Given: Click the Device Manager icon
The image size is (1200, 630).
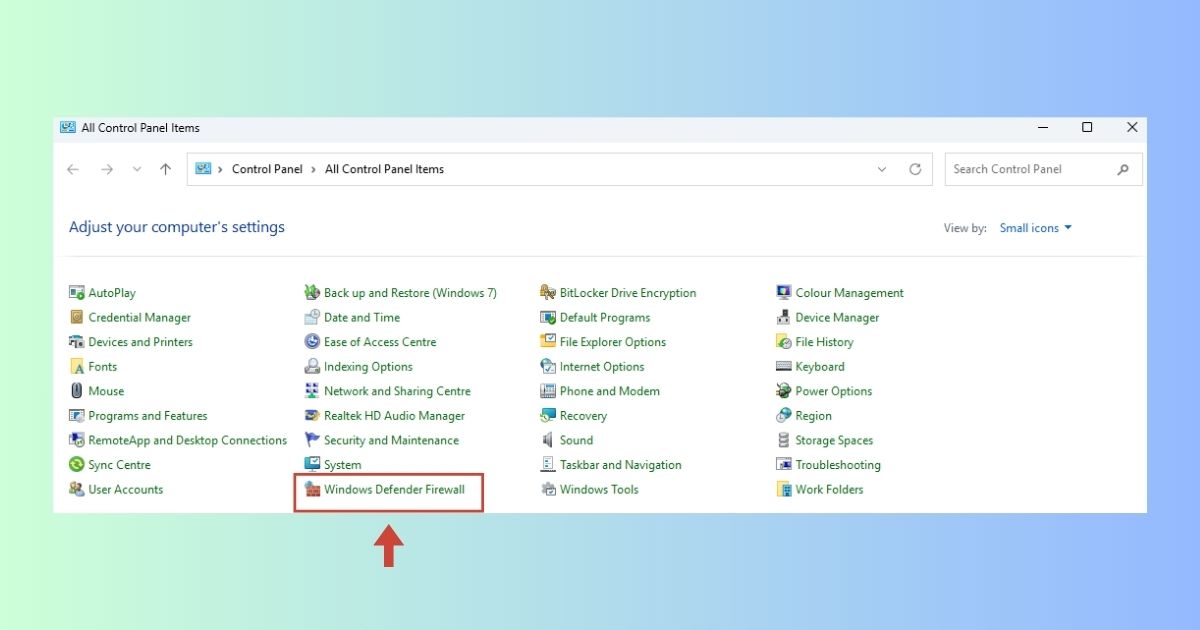Looking at the screenshot, I should [784, 317].
